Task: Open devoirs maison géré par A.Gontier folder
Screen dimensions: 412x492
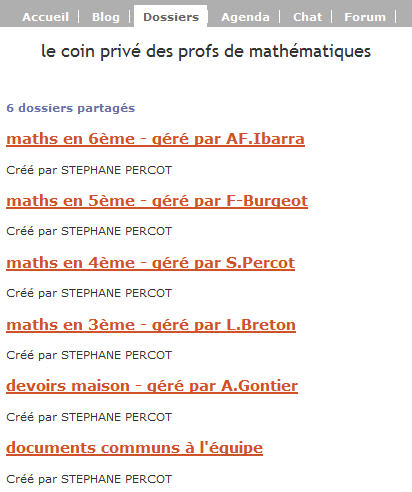Action: pos(152,386)
